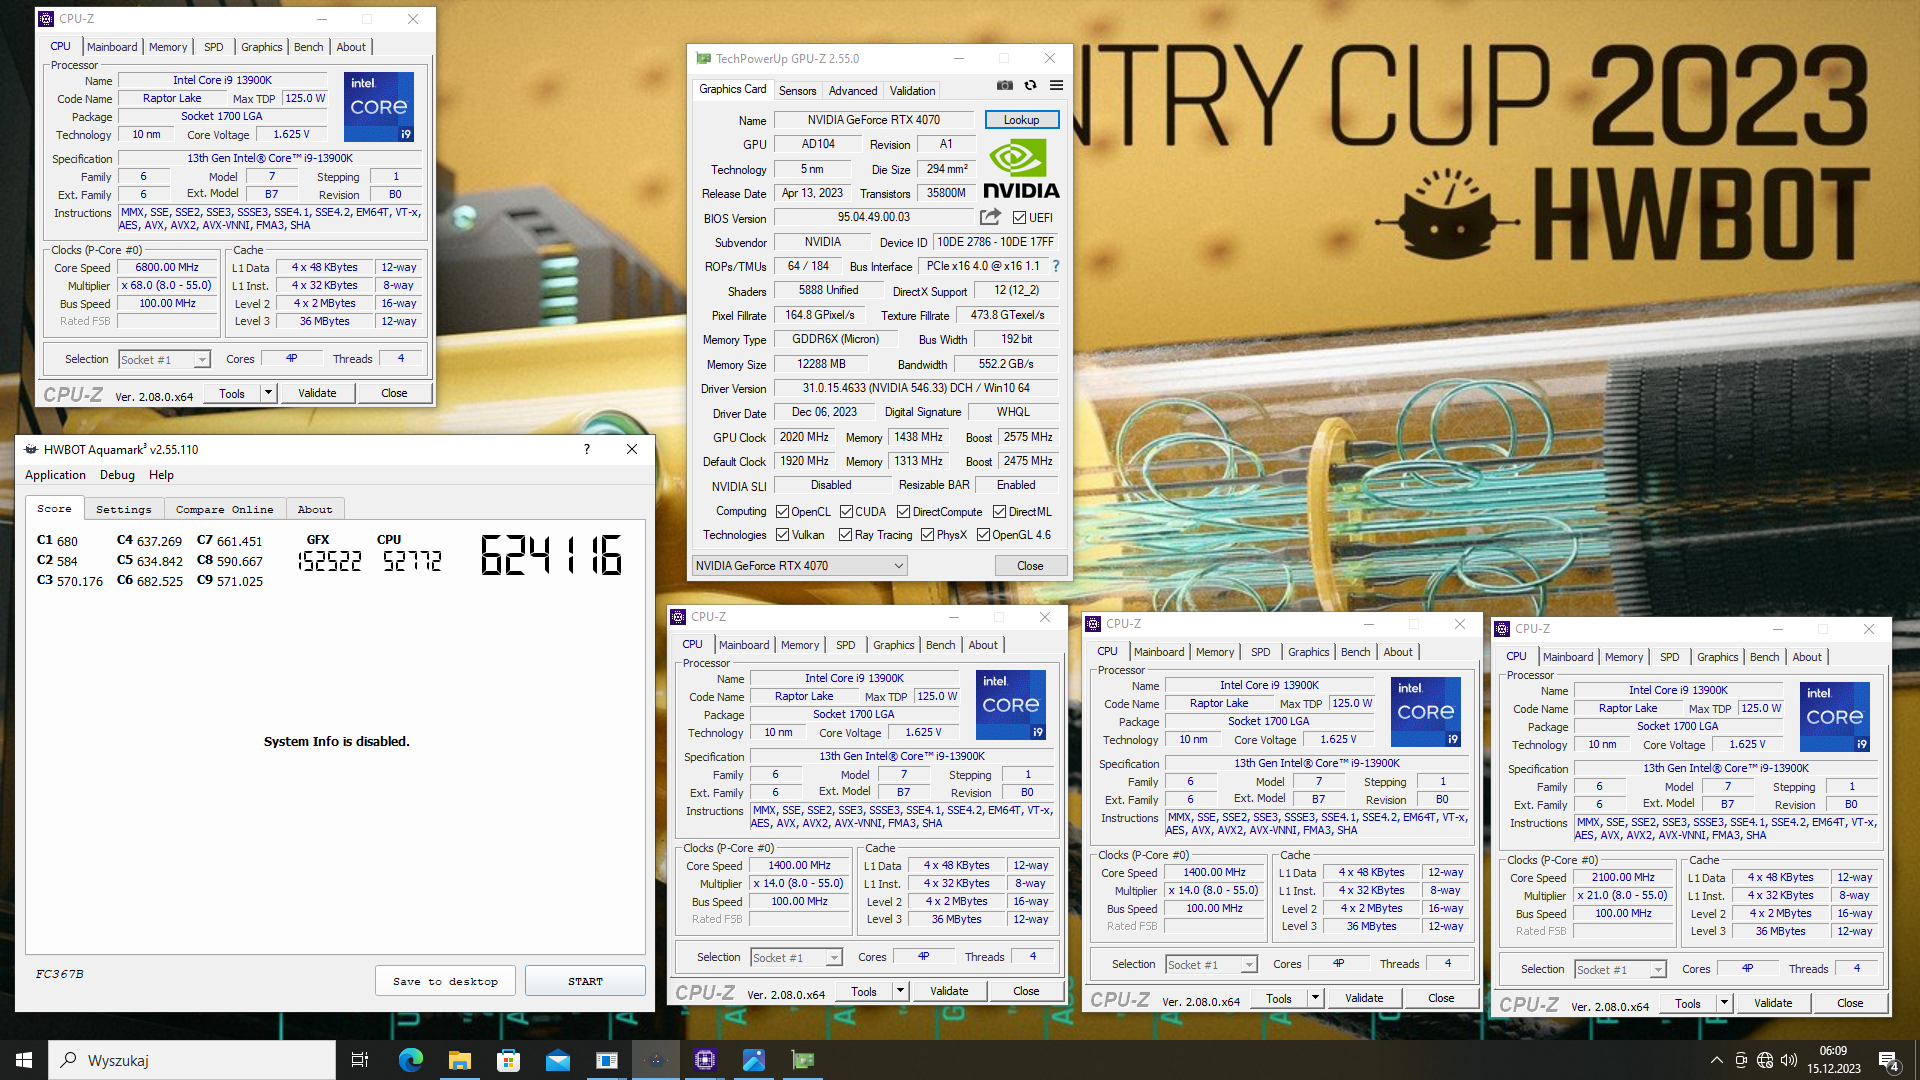Open Bus Interface help question mark

pyautogui.click(x=1056, y=266)
